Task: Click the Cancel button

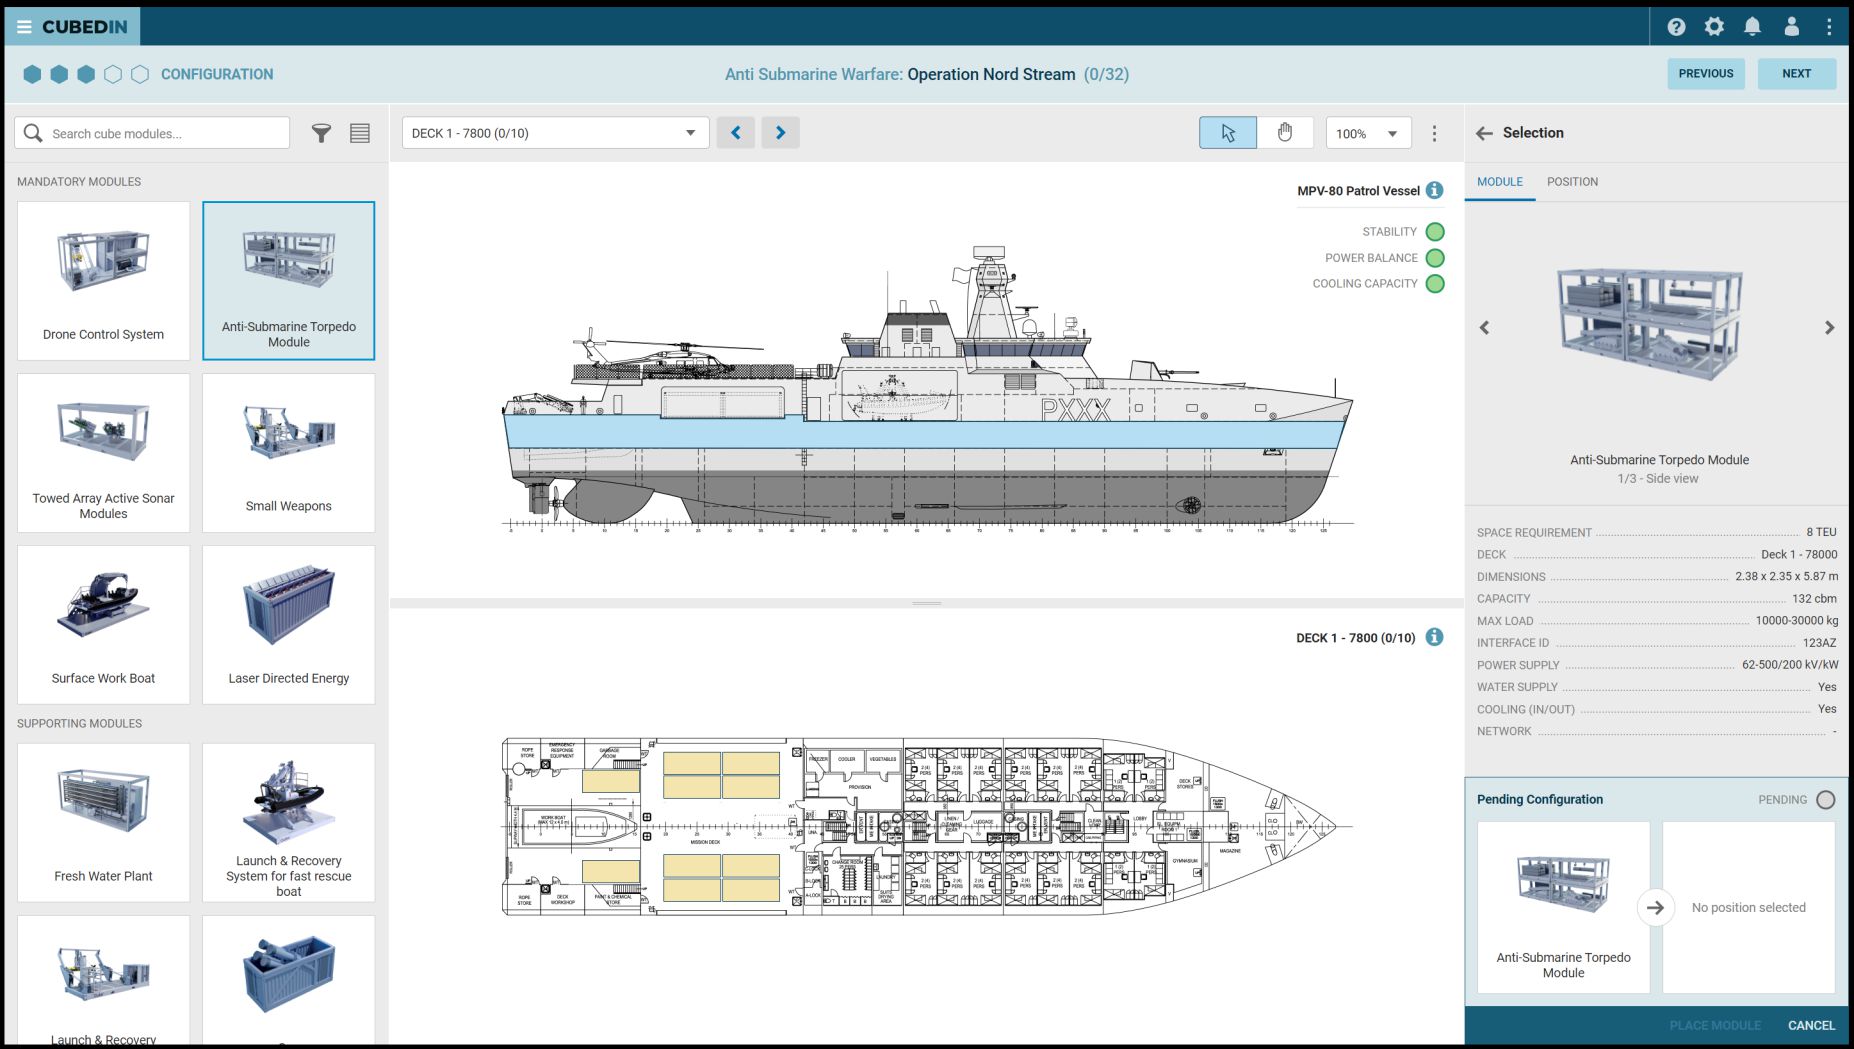Action: pos(1811,1025)
